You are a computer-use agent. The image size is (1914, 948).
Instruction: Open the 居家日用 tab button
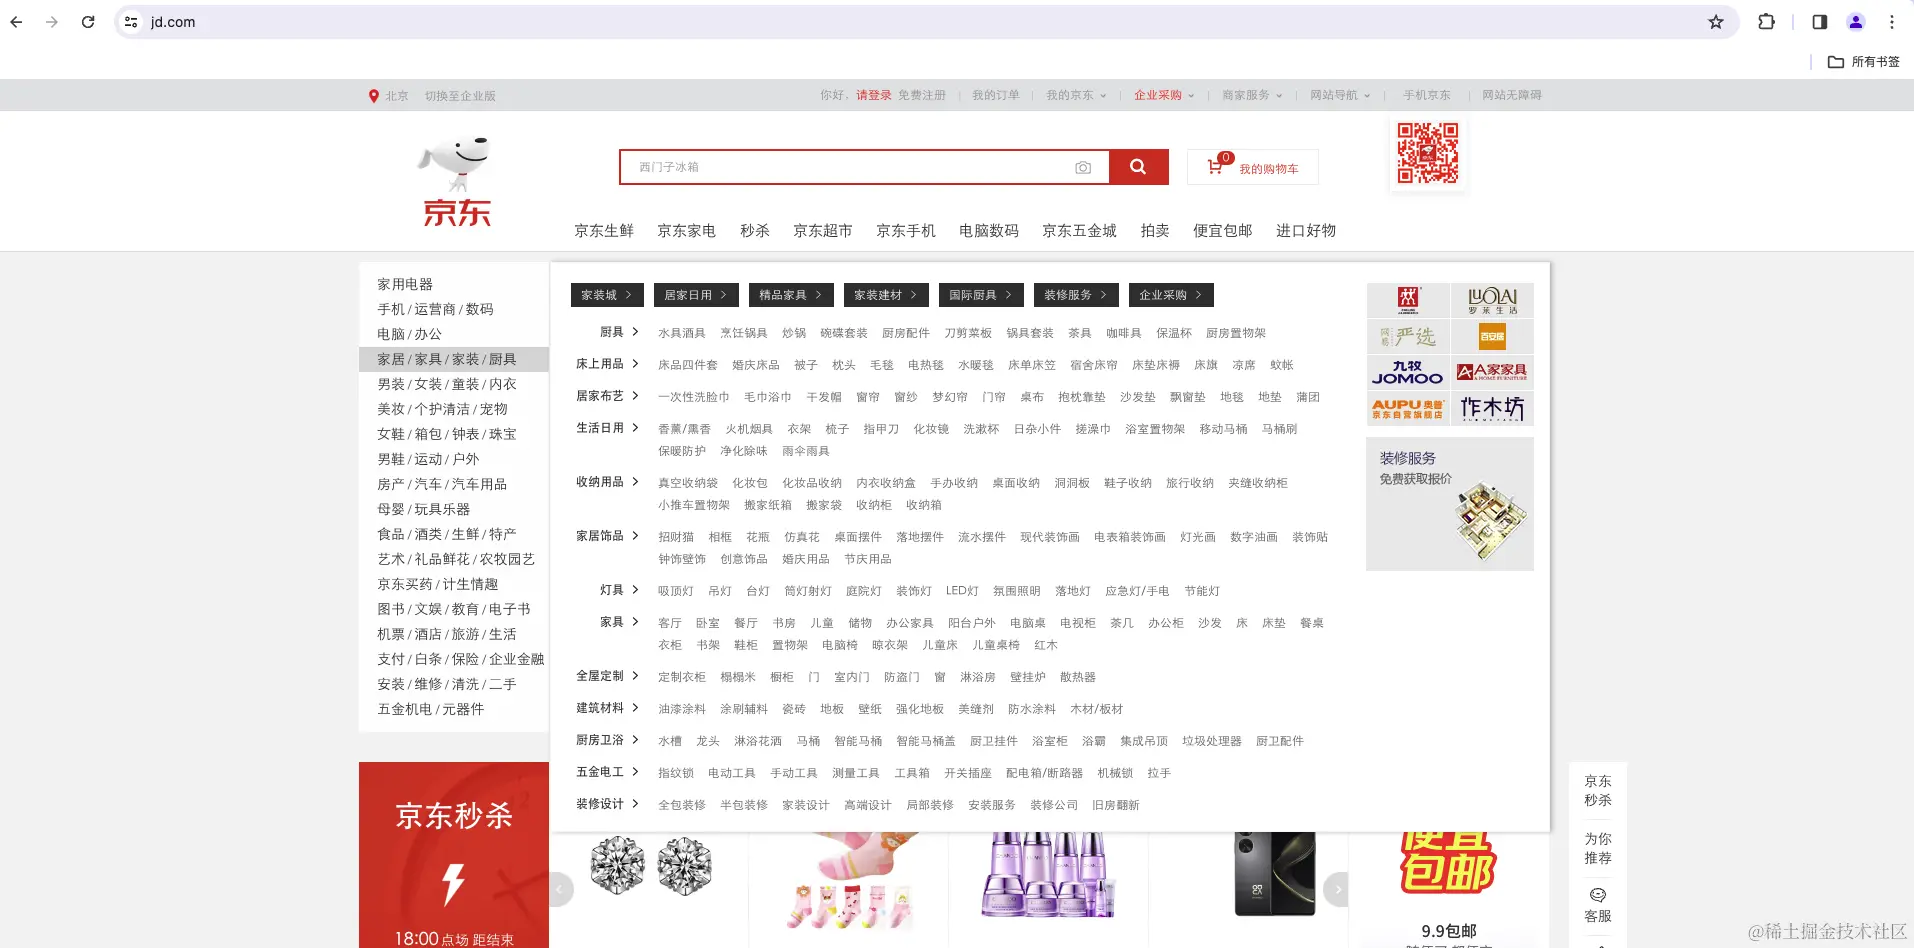click(696, 295)
